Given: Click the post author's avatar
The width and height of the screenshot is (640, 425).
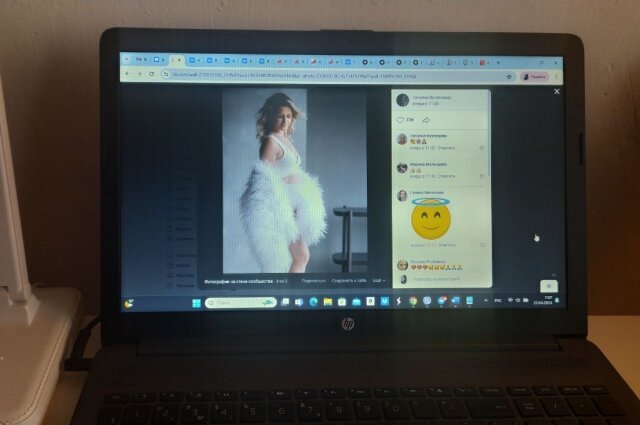Looking at the screenshot, I should pyautogui.click(x=403, y=100).
